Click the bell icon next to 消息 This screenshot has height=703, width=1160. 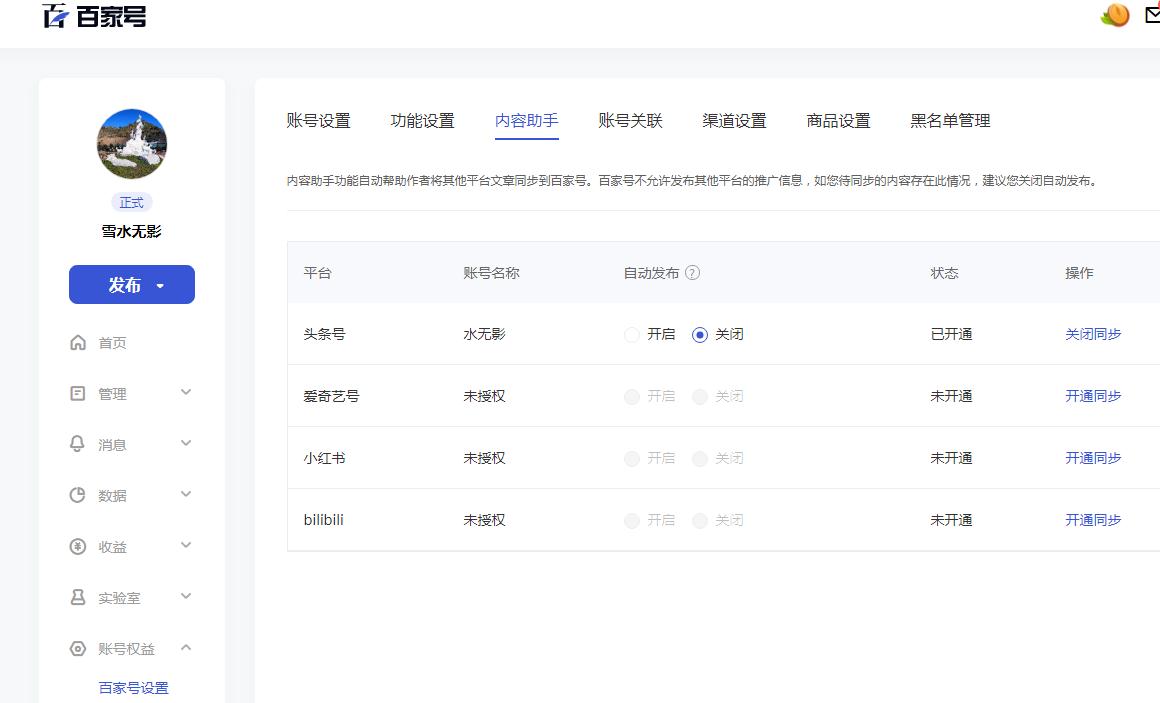(x=78, y=444)
